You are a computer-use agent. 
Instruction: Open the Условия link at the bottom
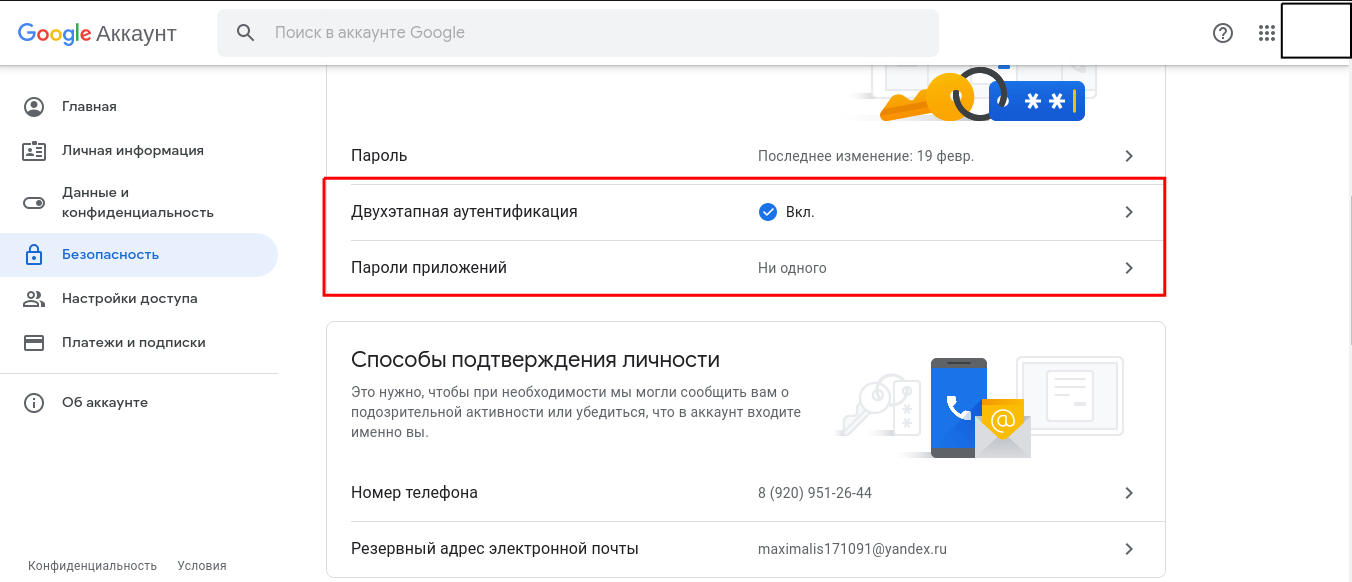pos(202,565)
